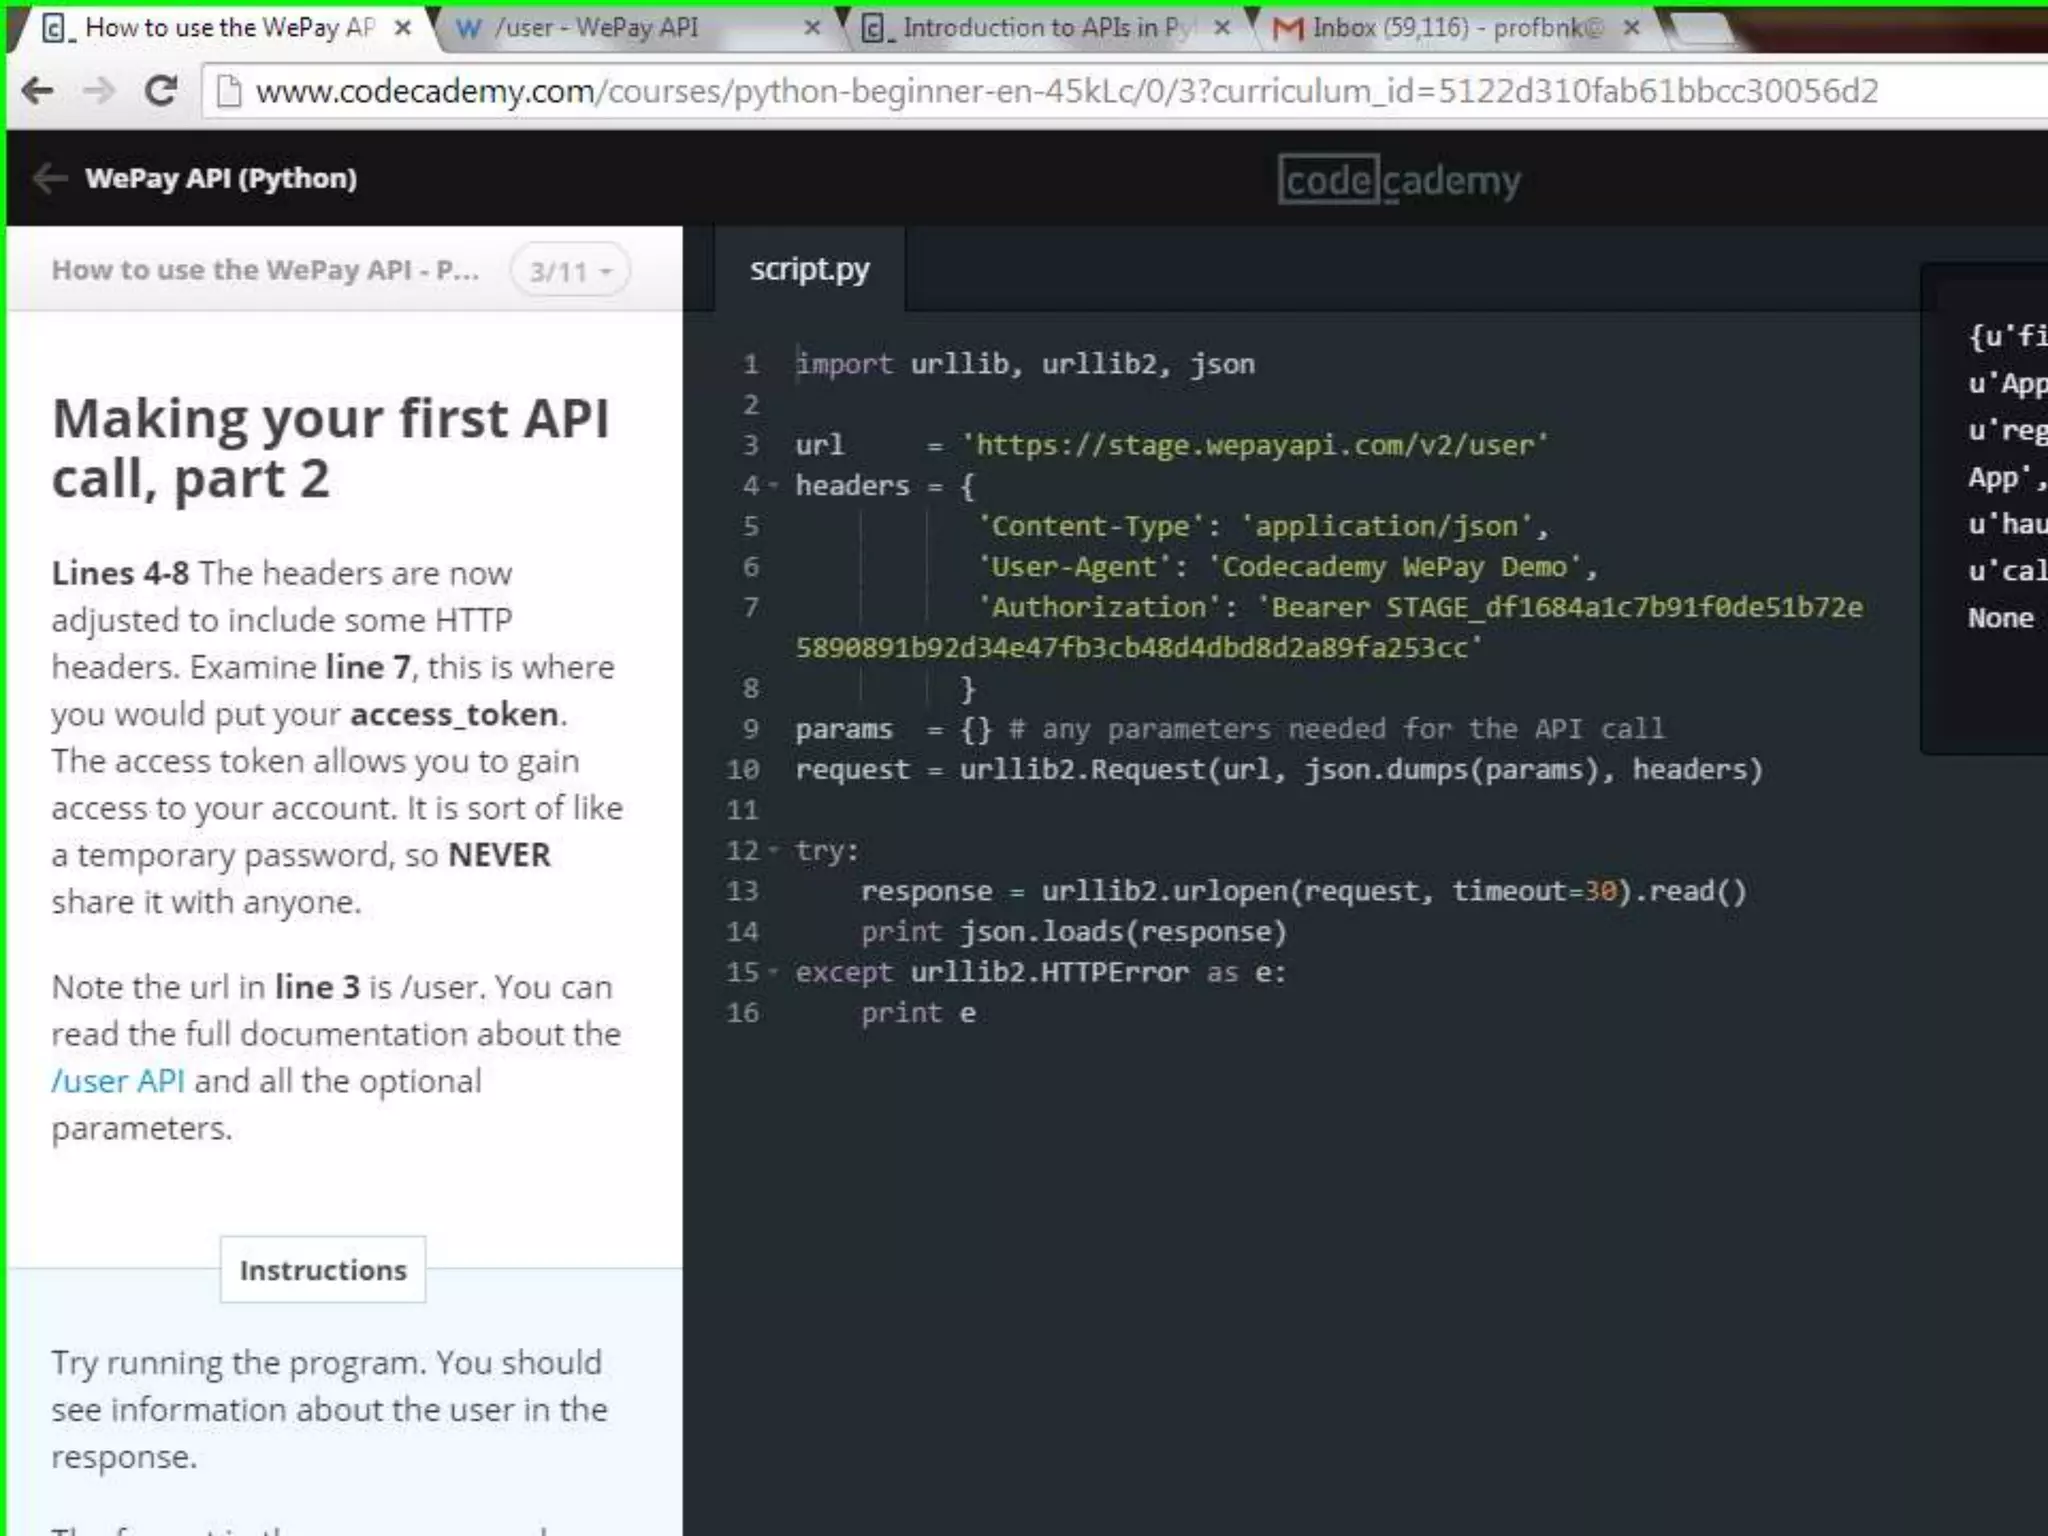The height and width of the screenshot is (1536, 2048).
Task: Close the 'How to use the WePay API' tab
Action: pyautogui.click(x=403, y=28)
